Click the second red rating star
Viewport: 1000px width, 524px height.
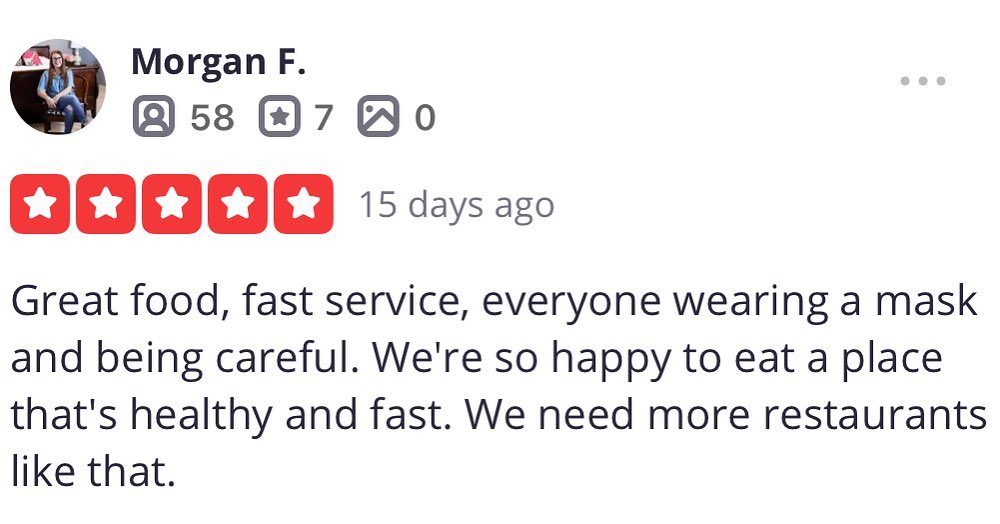click(106, 204)
